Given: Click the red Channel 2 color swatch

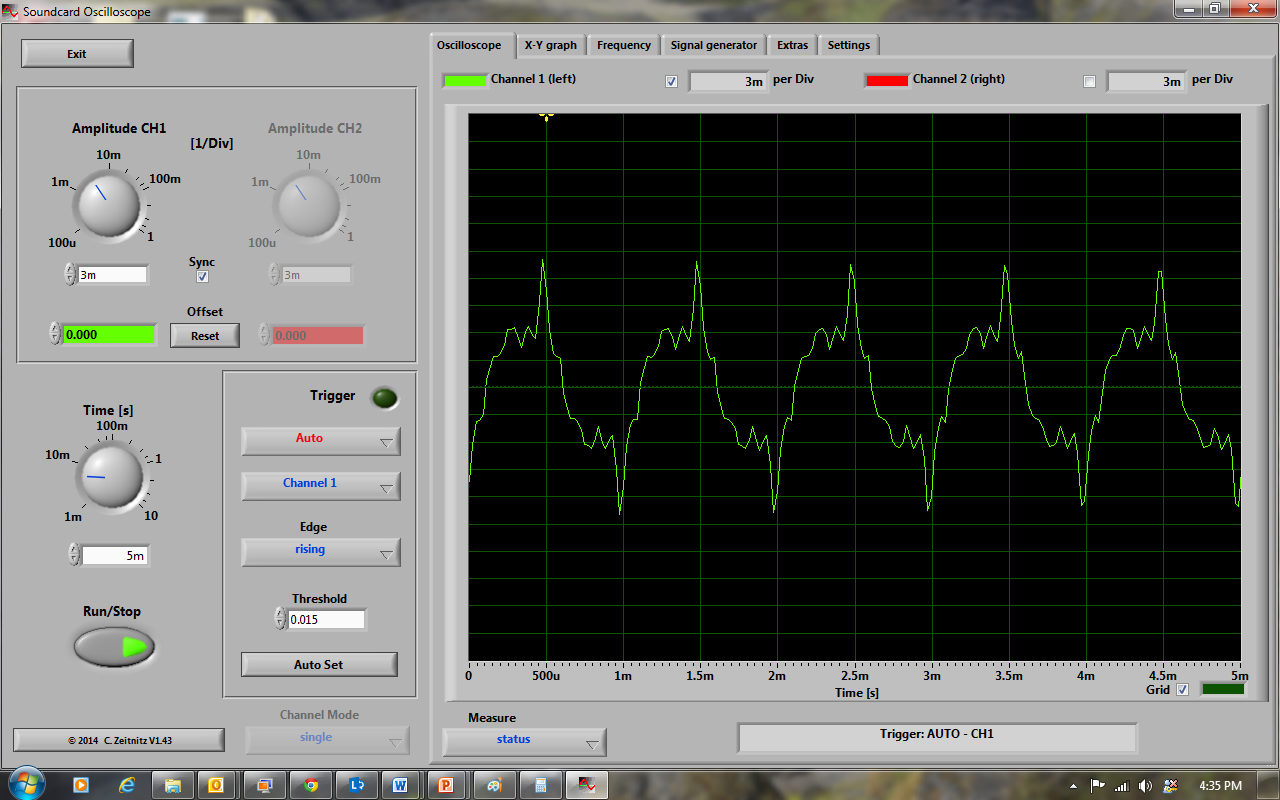Looking at the screenshot, I should tap(887, 80).
